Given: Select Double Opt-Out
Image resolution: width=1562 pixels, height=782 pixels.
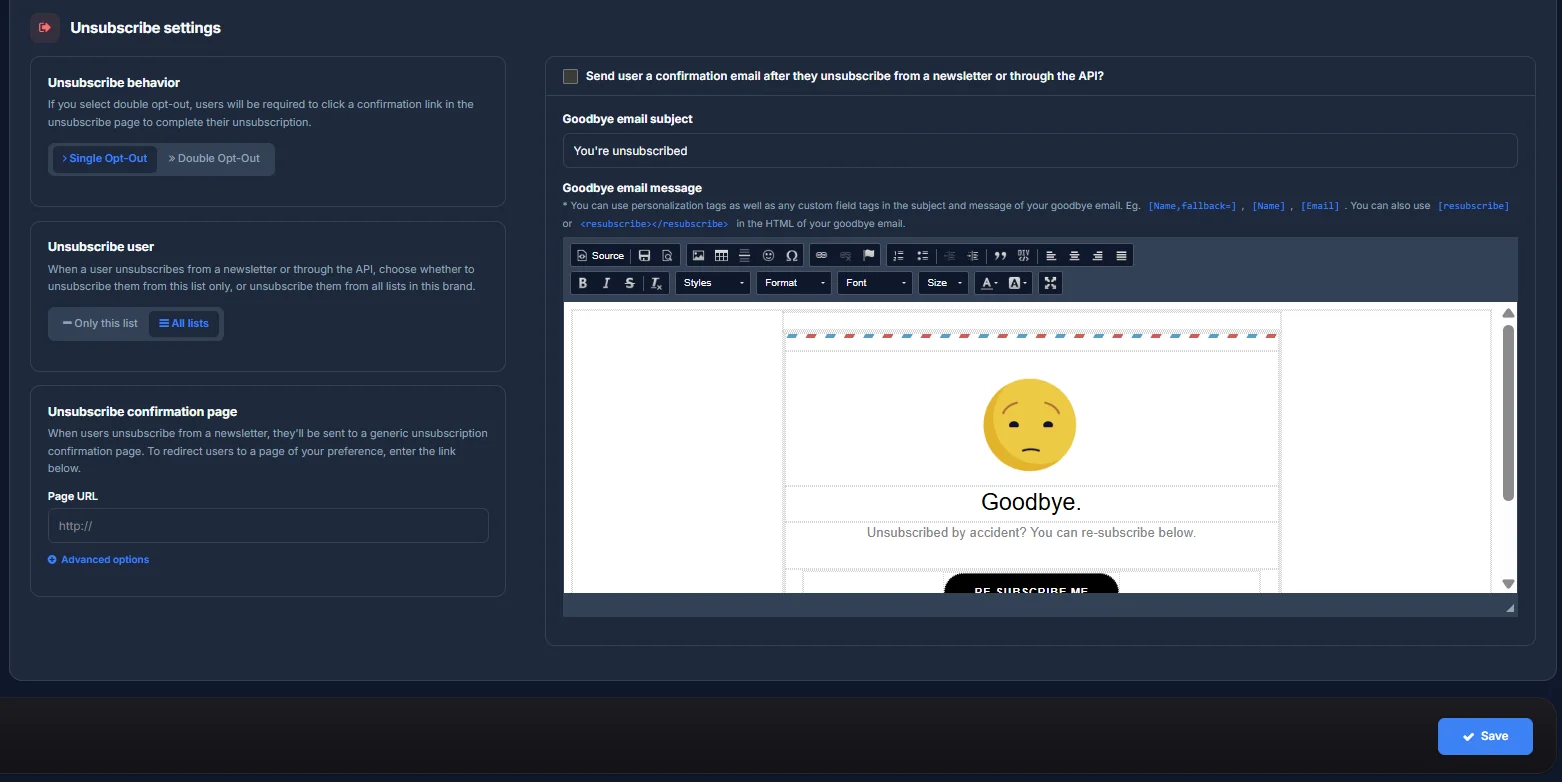Looking at the screenshot, I should 214,159.
